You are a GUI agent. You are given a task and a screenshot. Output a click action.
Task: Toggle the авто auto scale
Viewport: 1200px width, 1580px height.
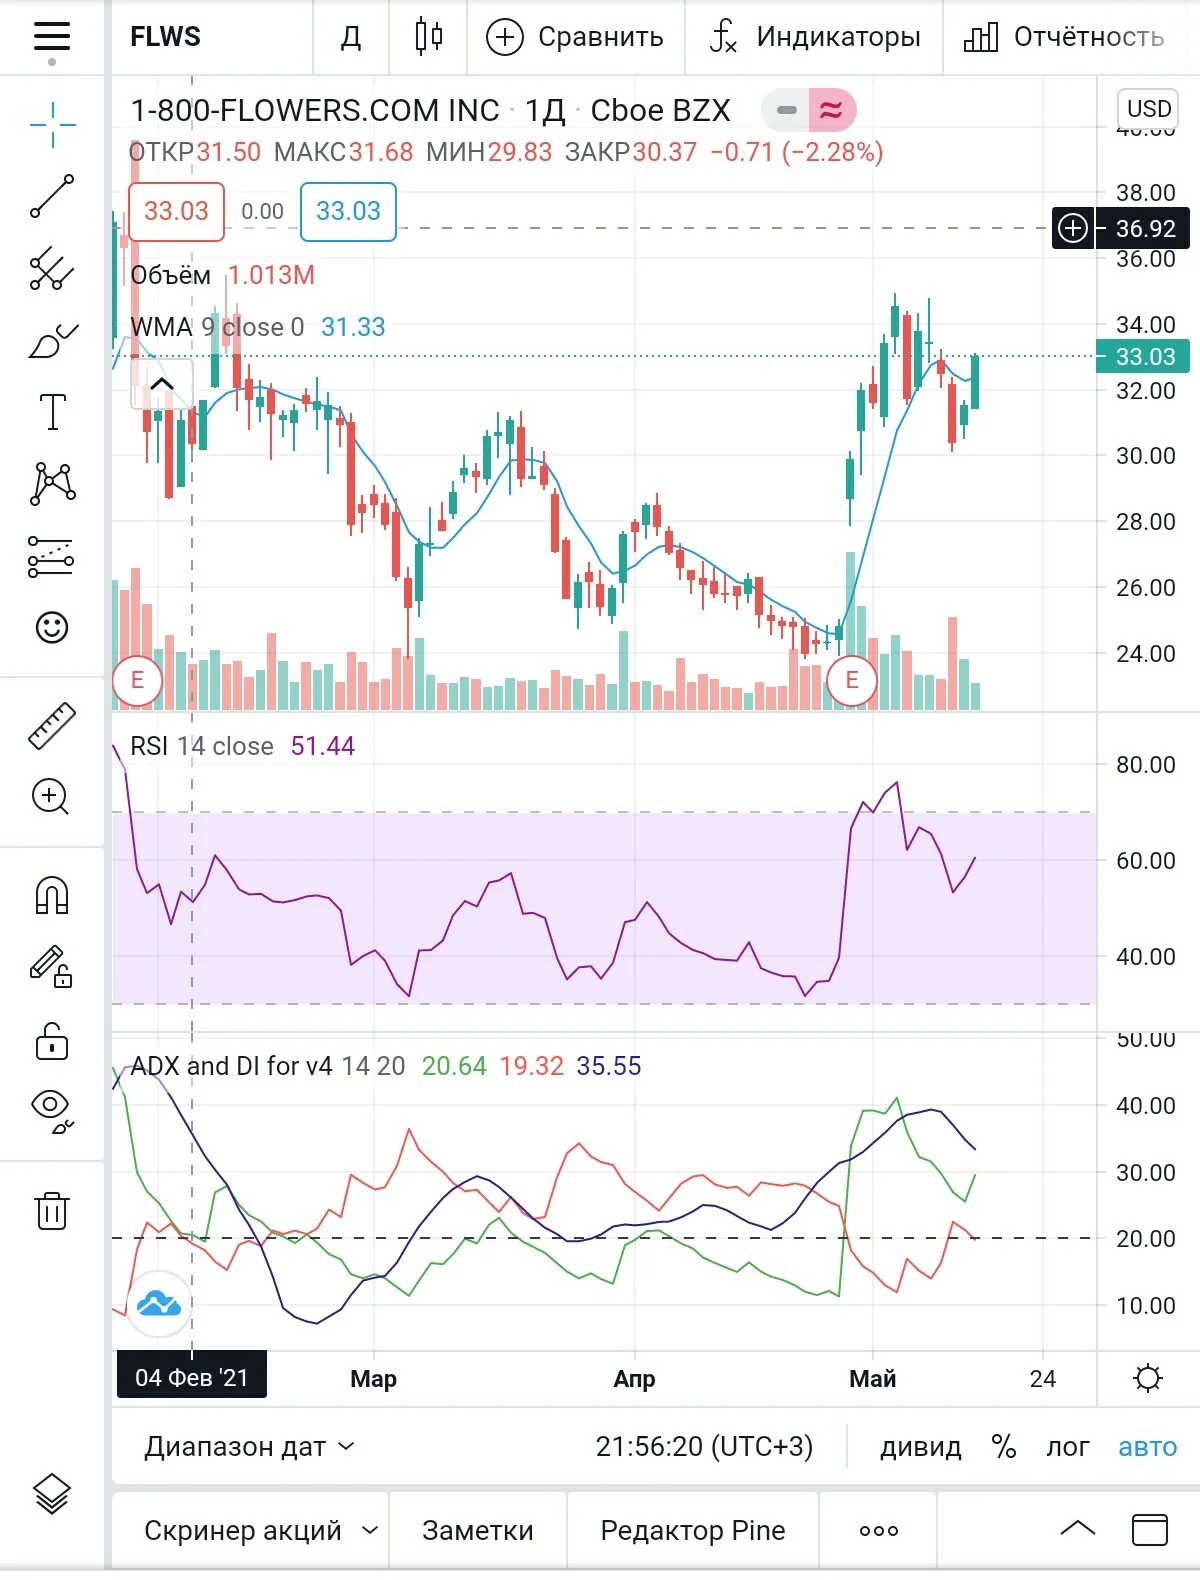pos(1148,1446)
